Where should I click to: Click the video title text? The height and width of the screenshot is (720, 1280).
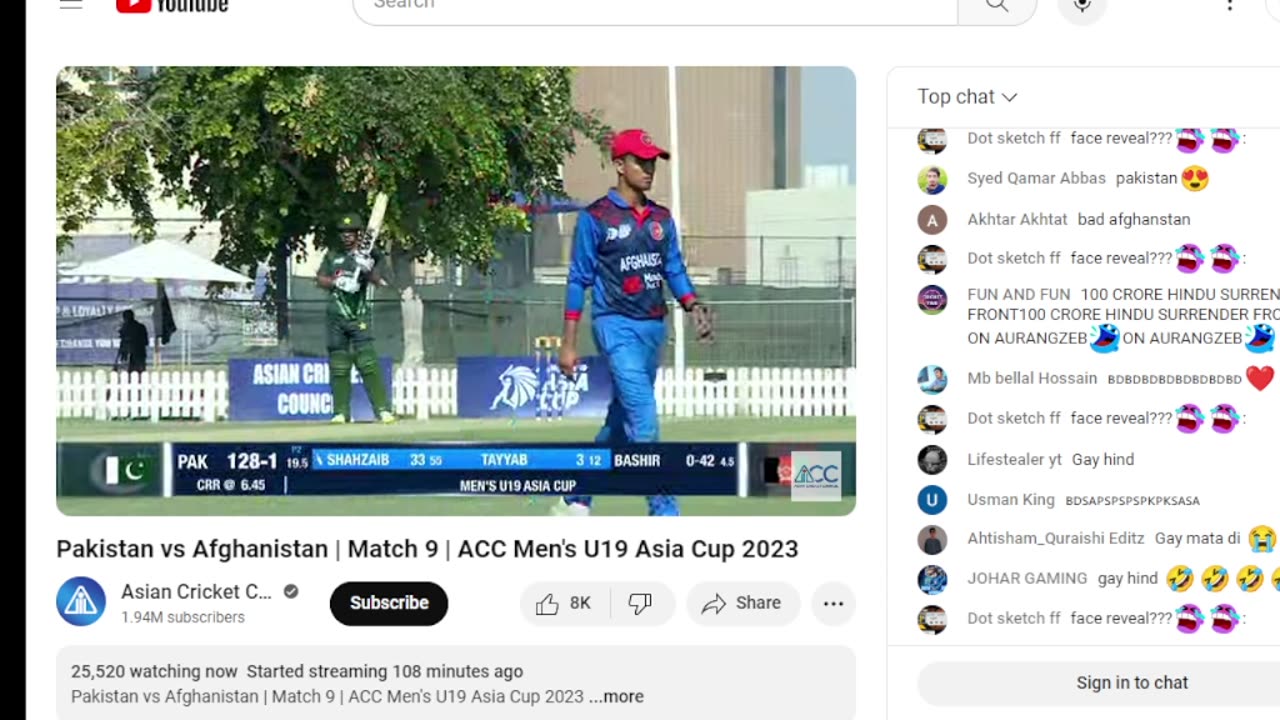click(427, 549)
